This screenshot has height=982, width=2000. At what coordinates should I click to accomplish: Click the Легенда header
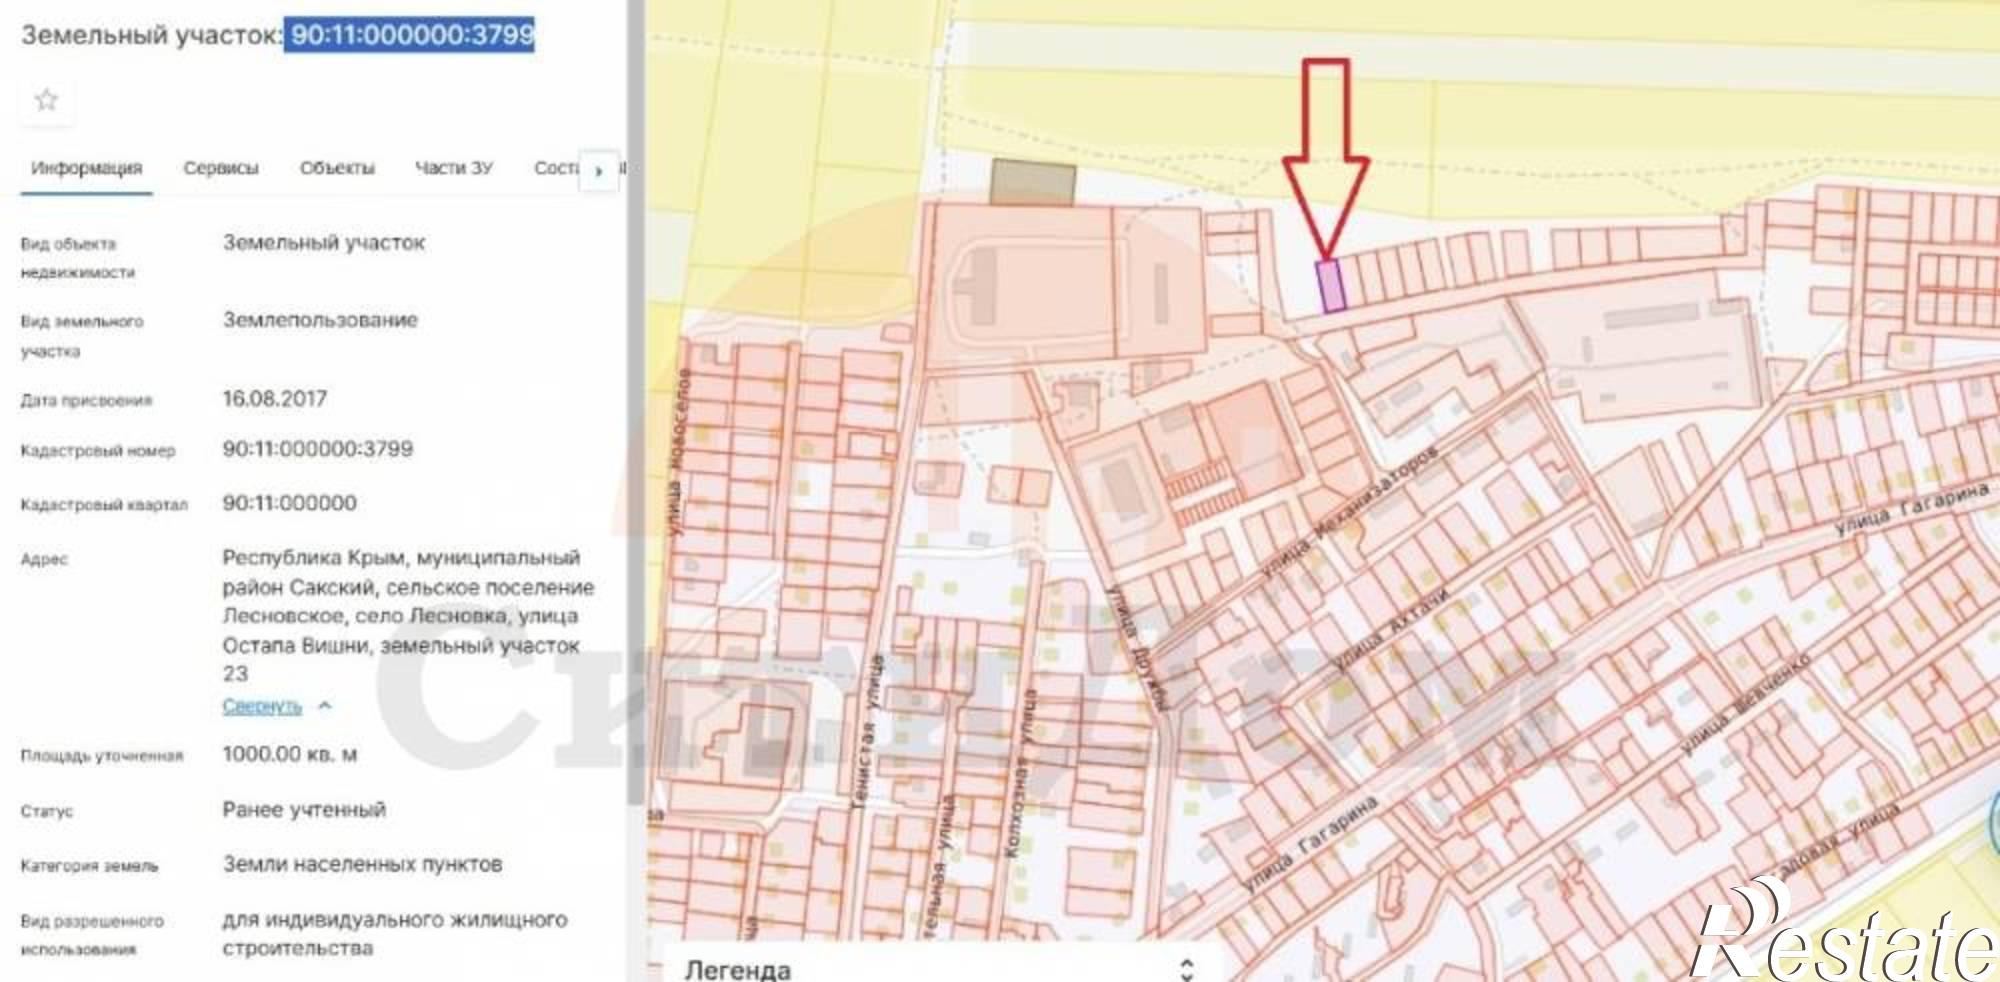coord(737,969)
